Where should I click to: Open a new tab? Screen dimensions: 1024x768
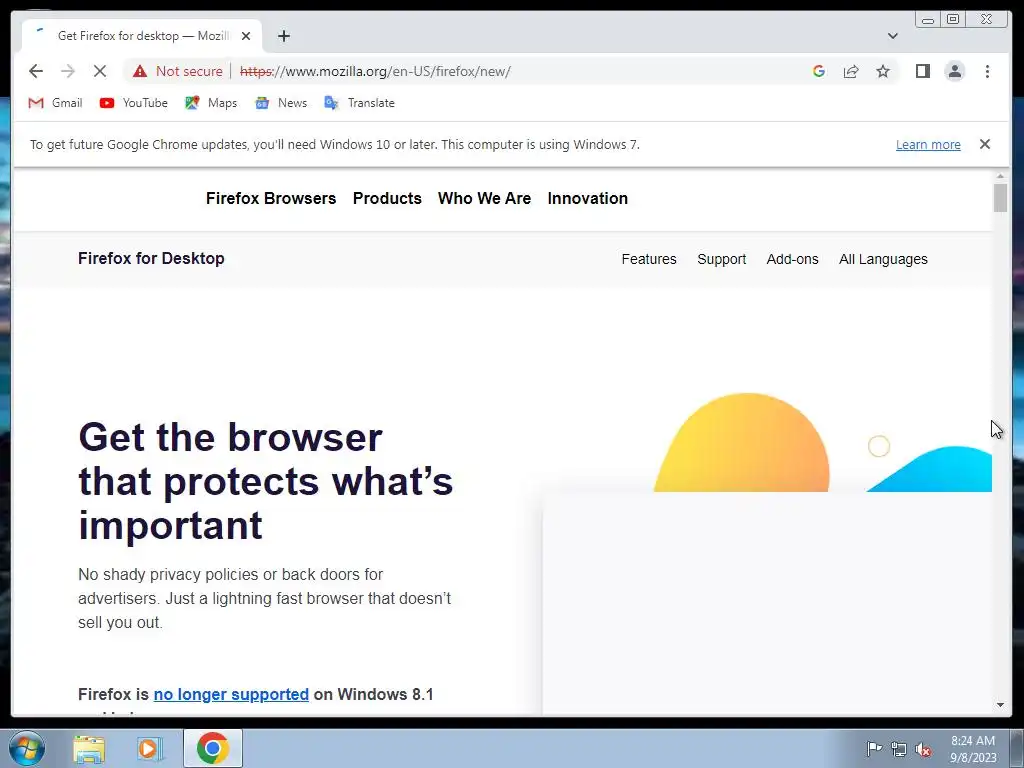(x=283, y=36)
